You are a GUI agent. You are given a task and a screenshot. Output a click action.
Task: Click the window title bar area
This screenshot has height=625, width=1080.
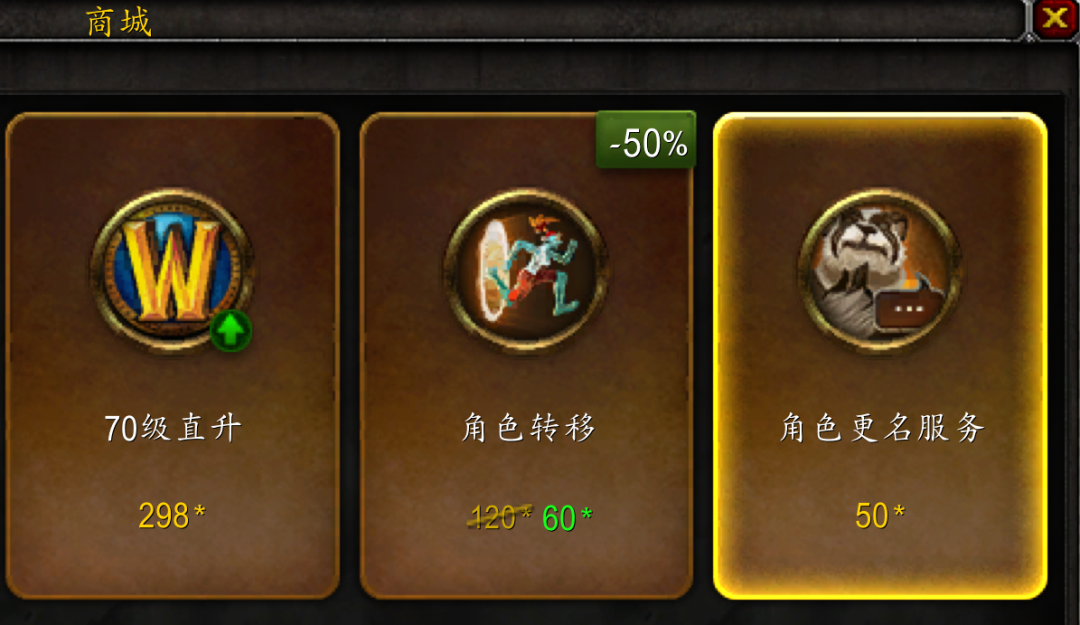coord(513,20)
